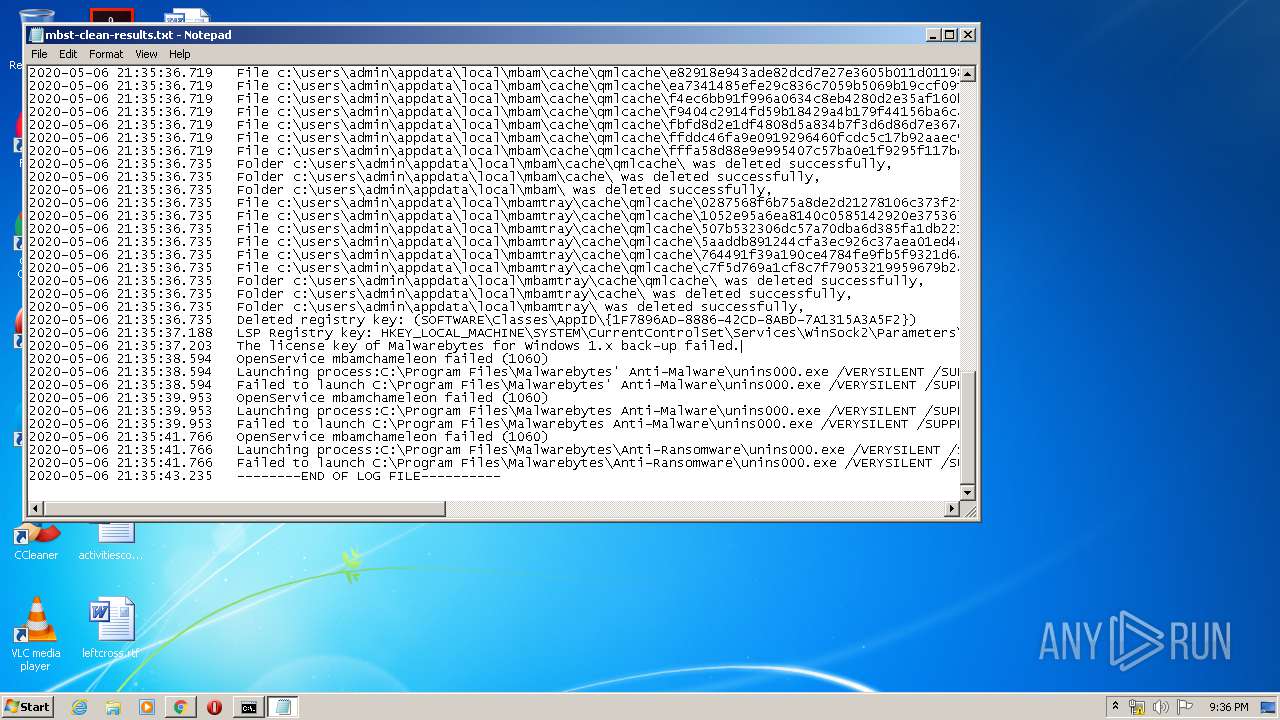
Task: Open Internet Explorer from the taskbar
Action: click(79, 707)
